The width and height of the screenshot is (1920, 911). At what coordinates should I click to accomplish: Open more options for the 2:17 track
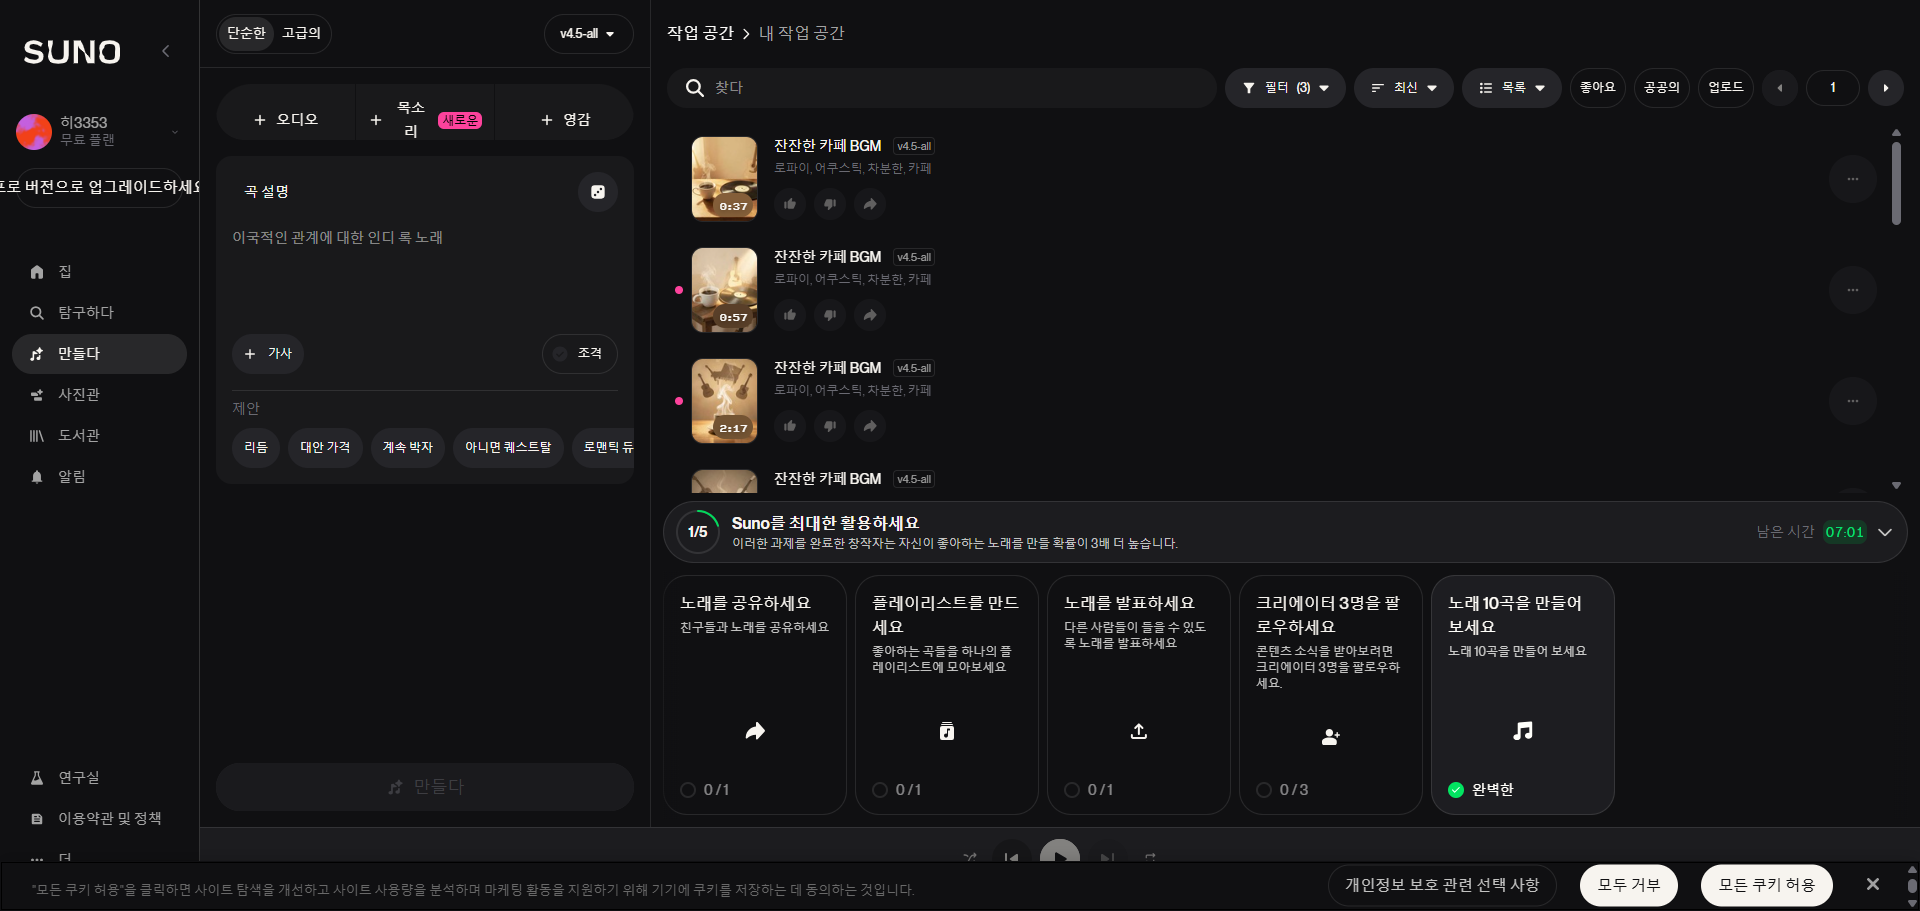pos(1853,401)
